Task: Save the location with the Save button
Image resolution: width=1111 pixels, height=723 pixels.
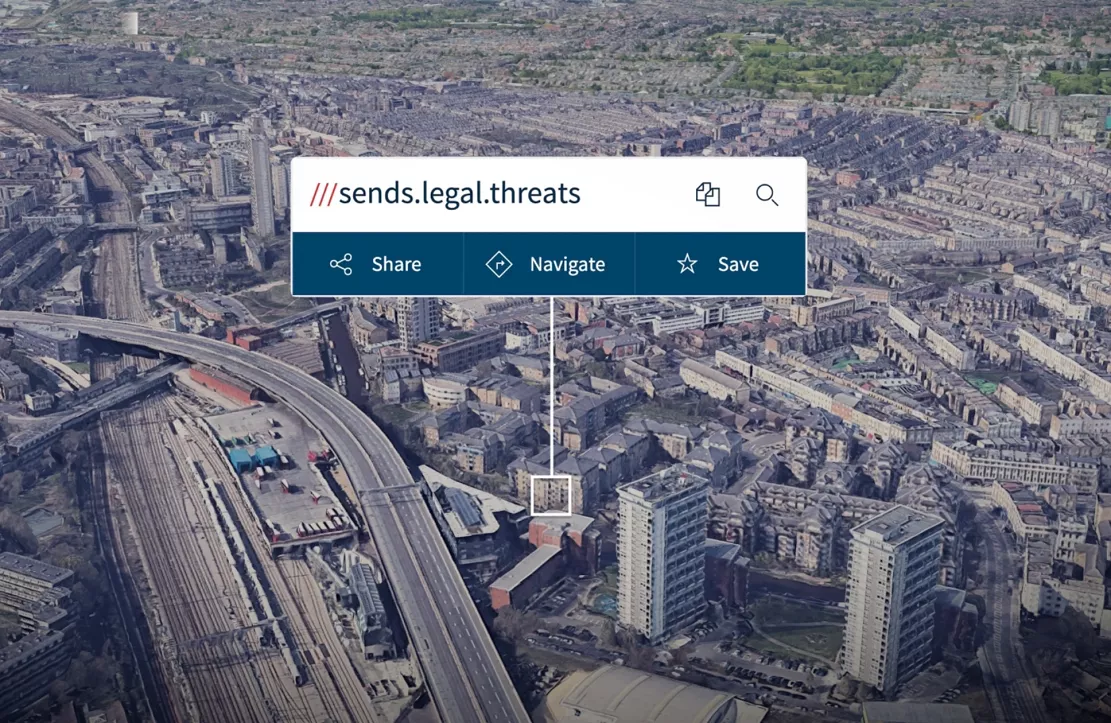Action: coord(720,264)
